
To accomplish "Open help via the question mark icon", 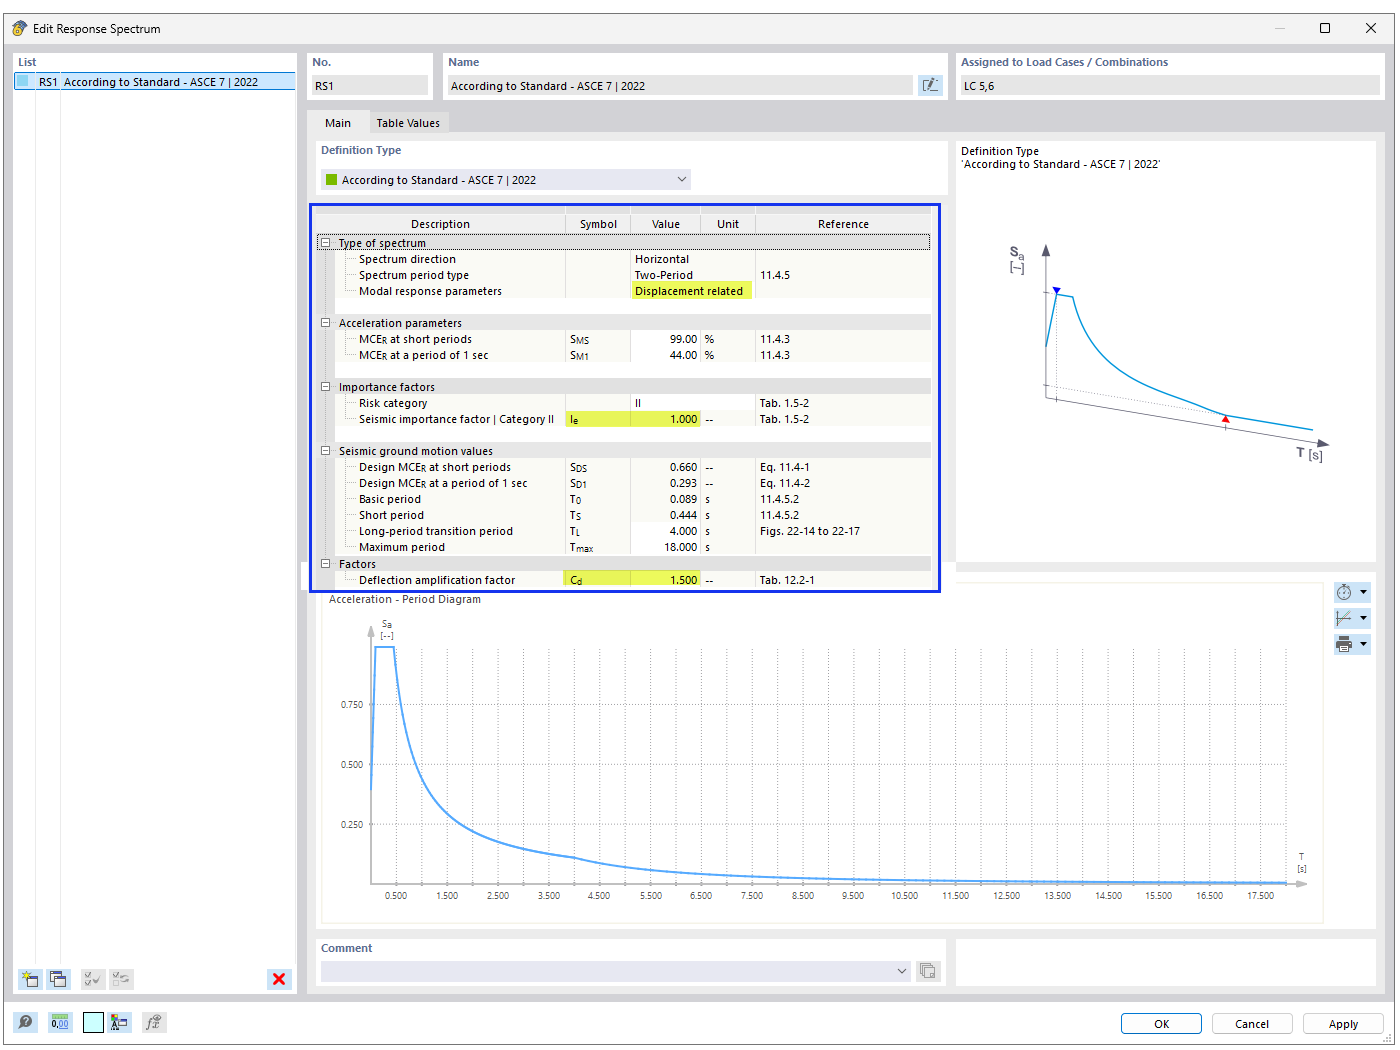I will 25,1022.
